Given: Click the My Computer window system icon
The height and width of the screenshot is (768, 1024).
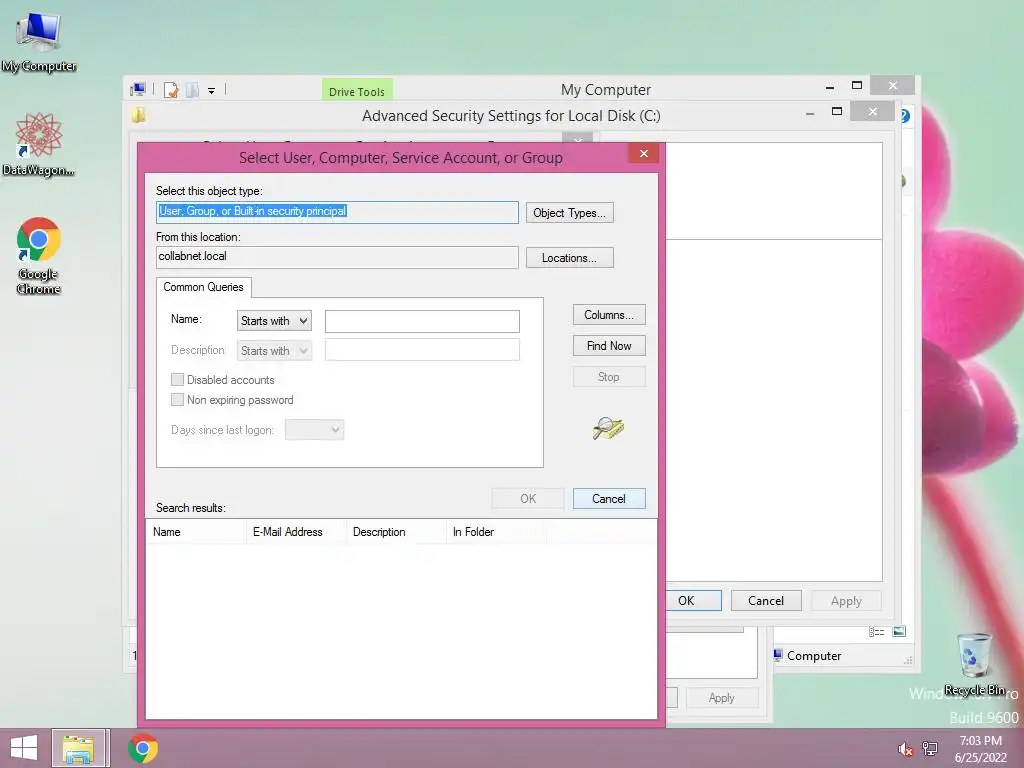Looking at the screenshot, I should click(138, 89).
